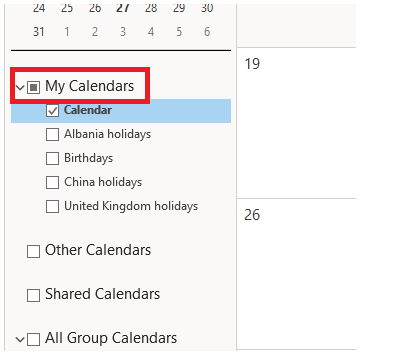Enable the Shared Calendars group checkbox
This screenshot has width=396, height=363.
(x=33, y=295)
